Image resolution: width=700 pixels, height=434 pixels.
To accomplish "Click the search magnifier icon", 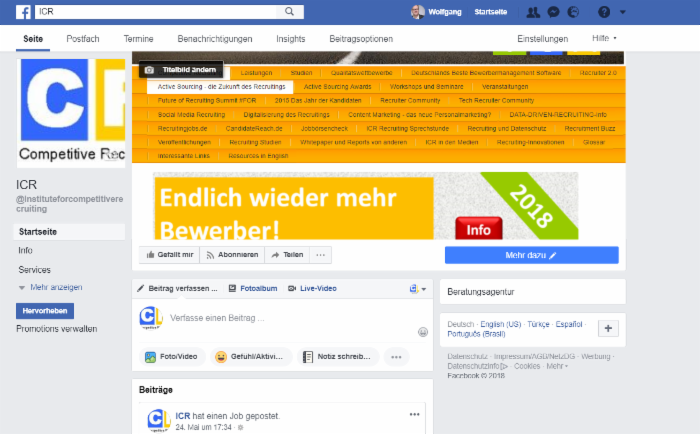I will tap(289, 12).
